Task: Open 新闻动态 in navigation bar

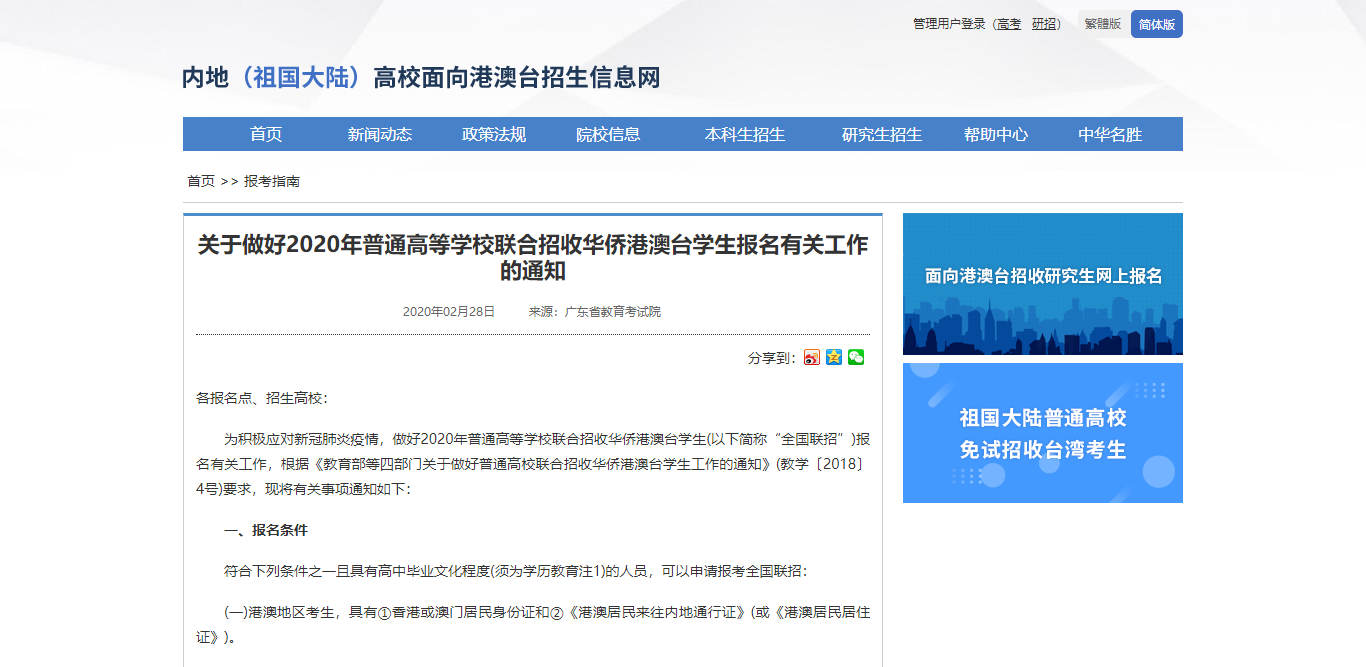Action: click(x=380, y=134)
